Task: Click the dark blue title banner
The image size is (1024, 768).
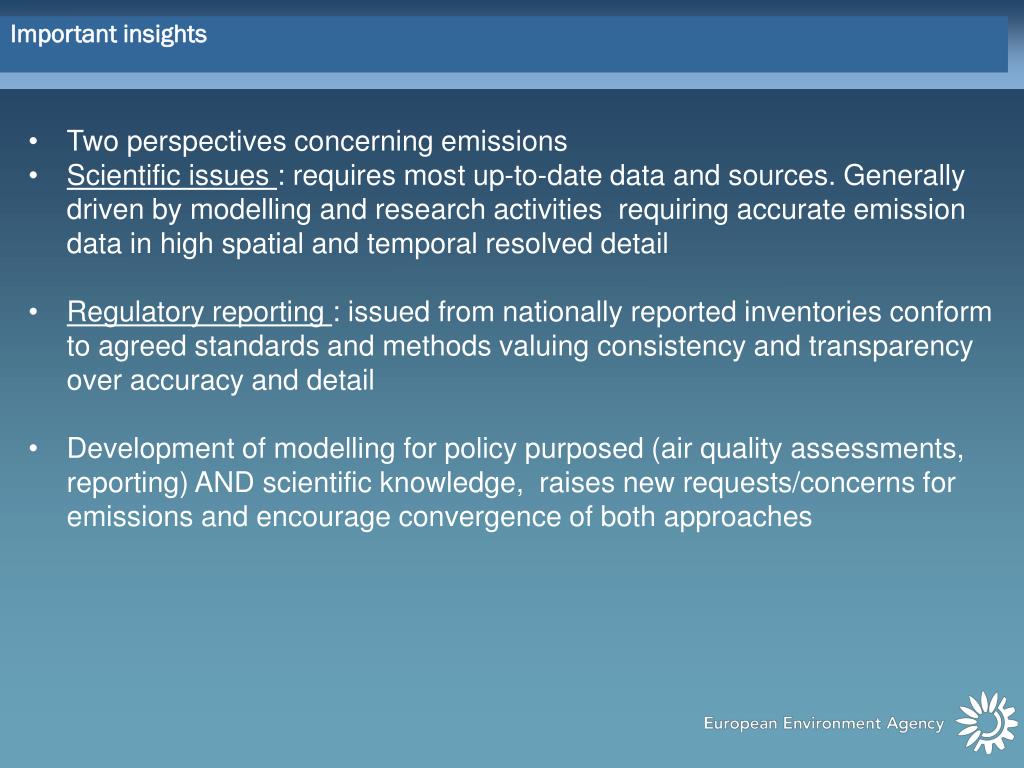Action: pos(504,44)
